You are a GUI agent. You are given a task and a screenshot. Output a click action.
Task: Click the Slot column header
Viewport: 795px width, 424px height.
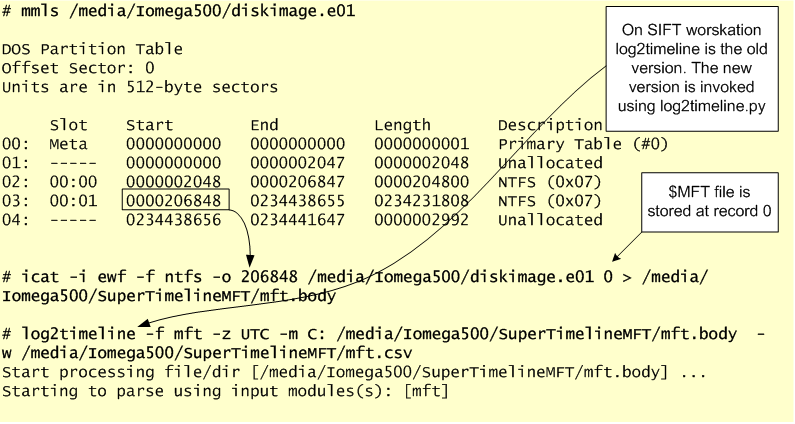point(68,125)
